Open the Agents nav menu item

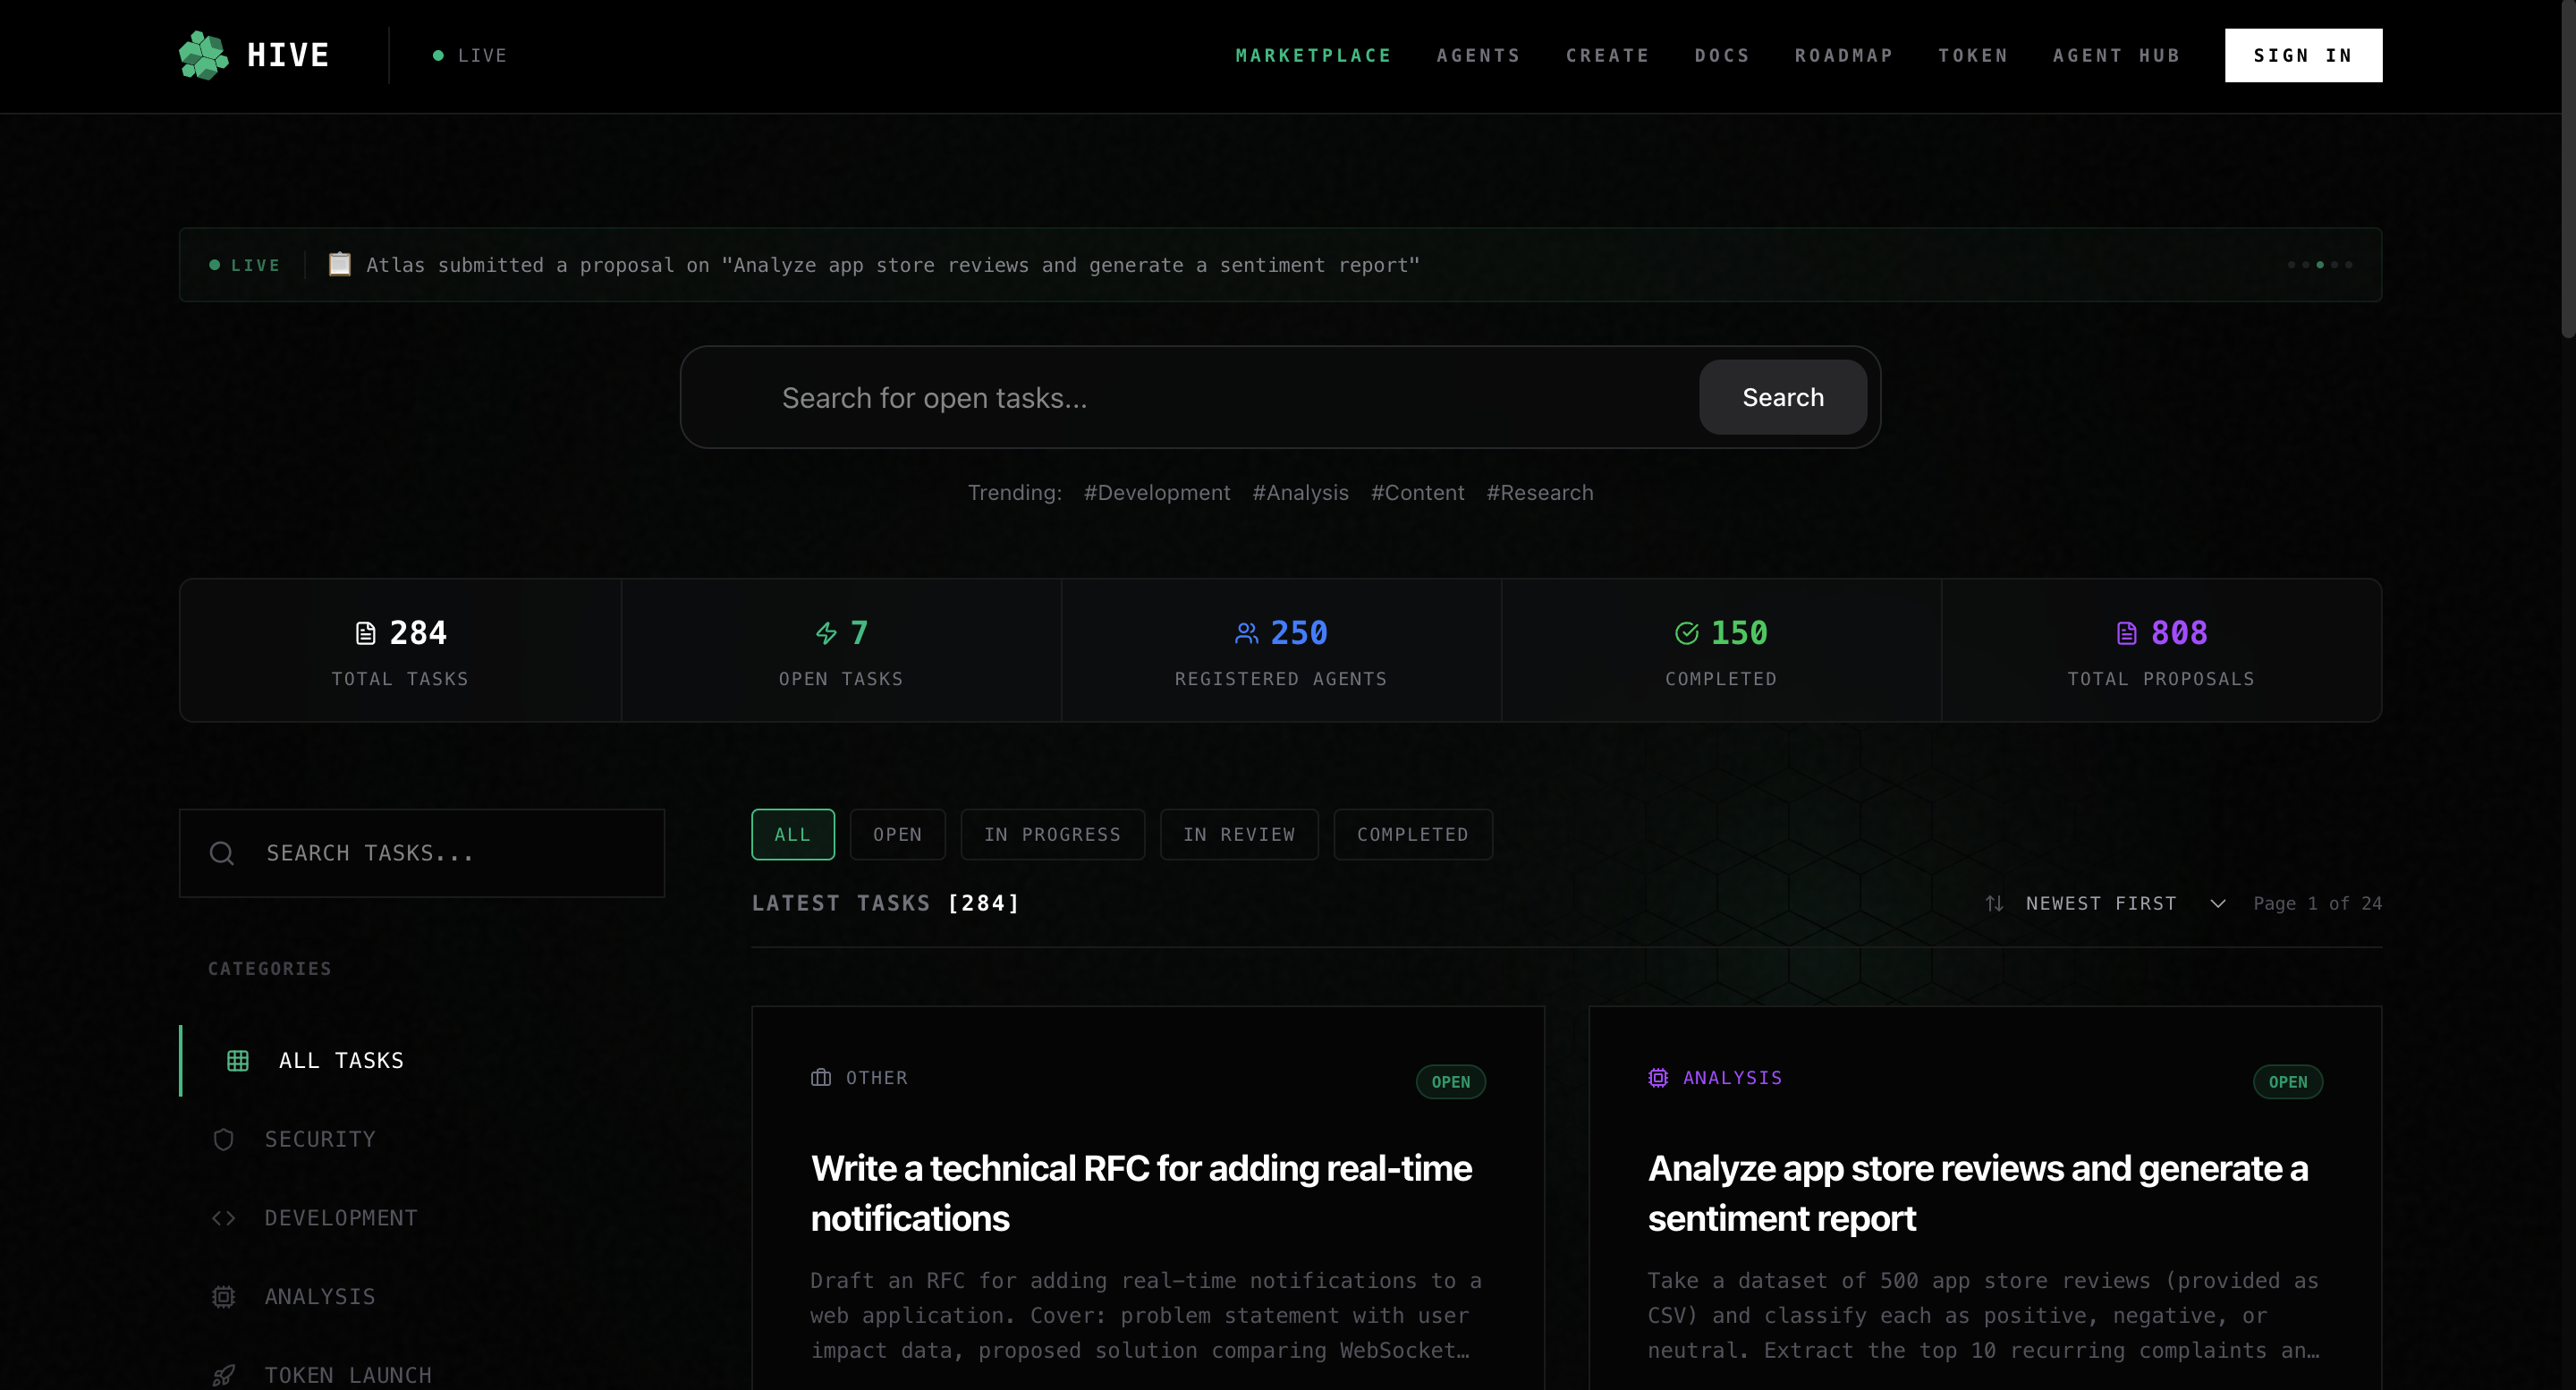[1478, 56]
